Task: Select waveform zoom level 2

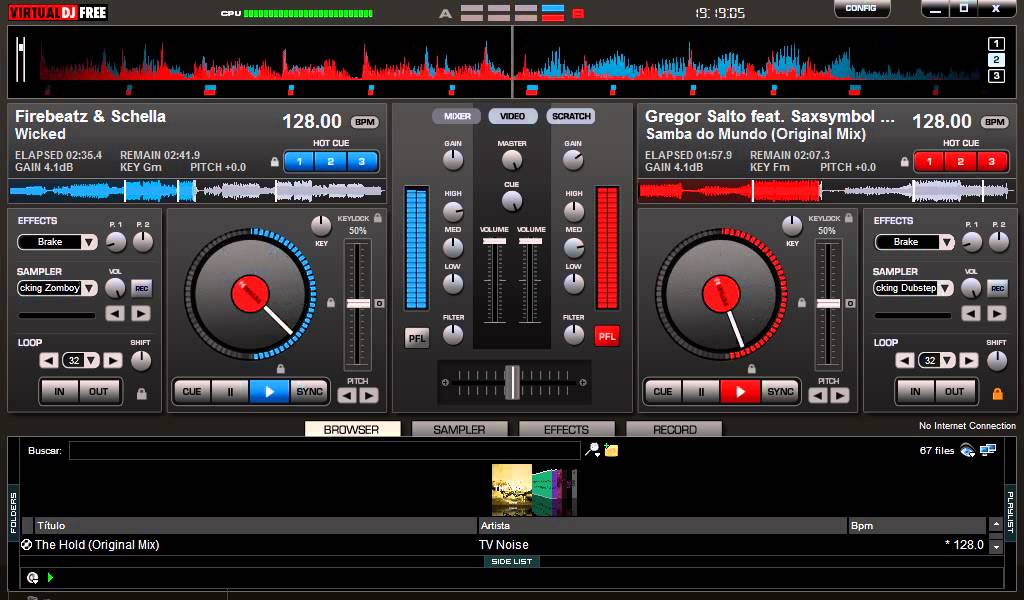Action: point(996,60)
